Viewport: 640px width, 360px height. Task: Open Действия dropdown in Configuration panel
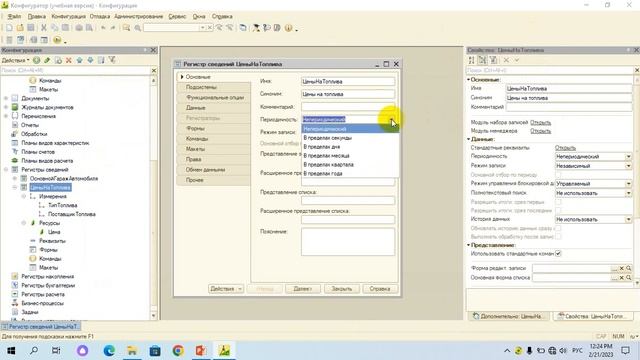pos(16,60)
